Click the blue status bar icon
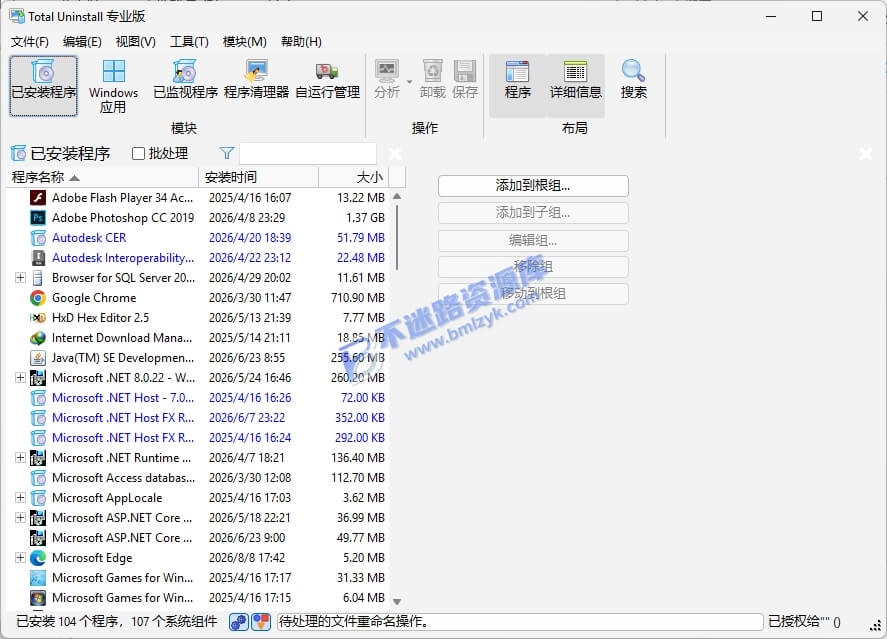 pyautogui.click(x=238, y=622)
